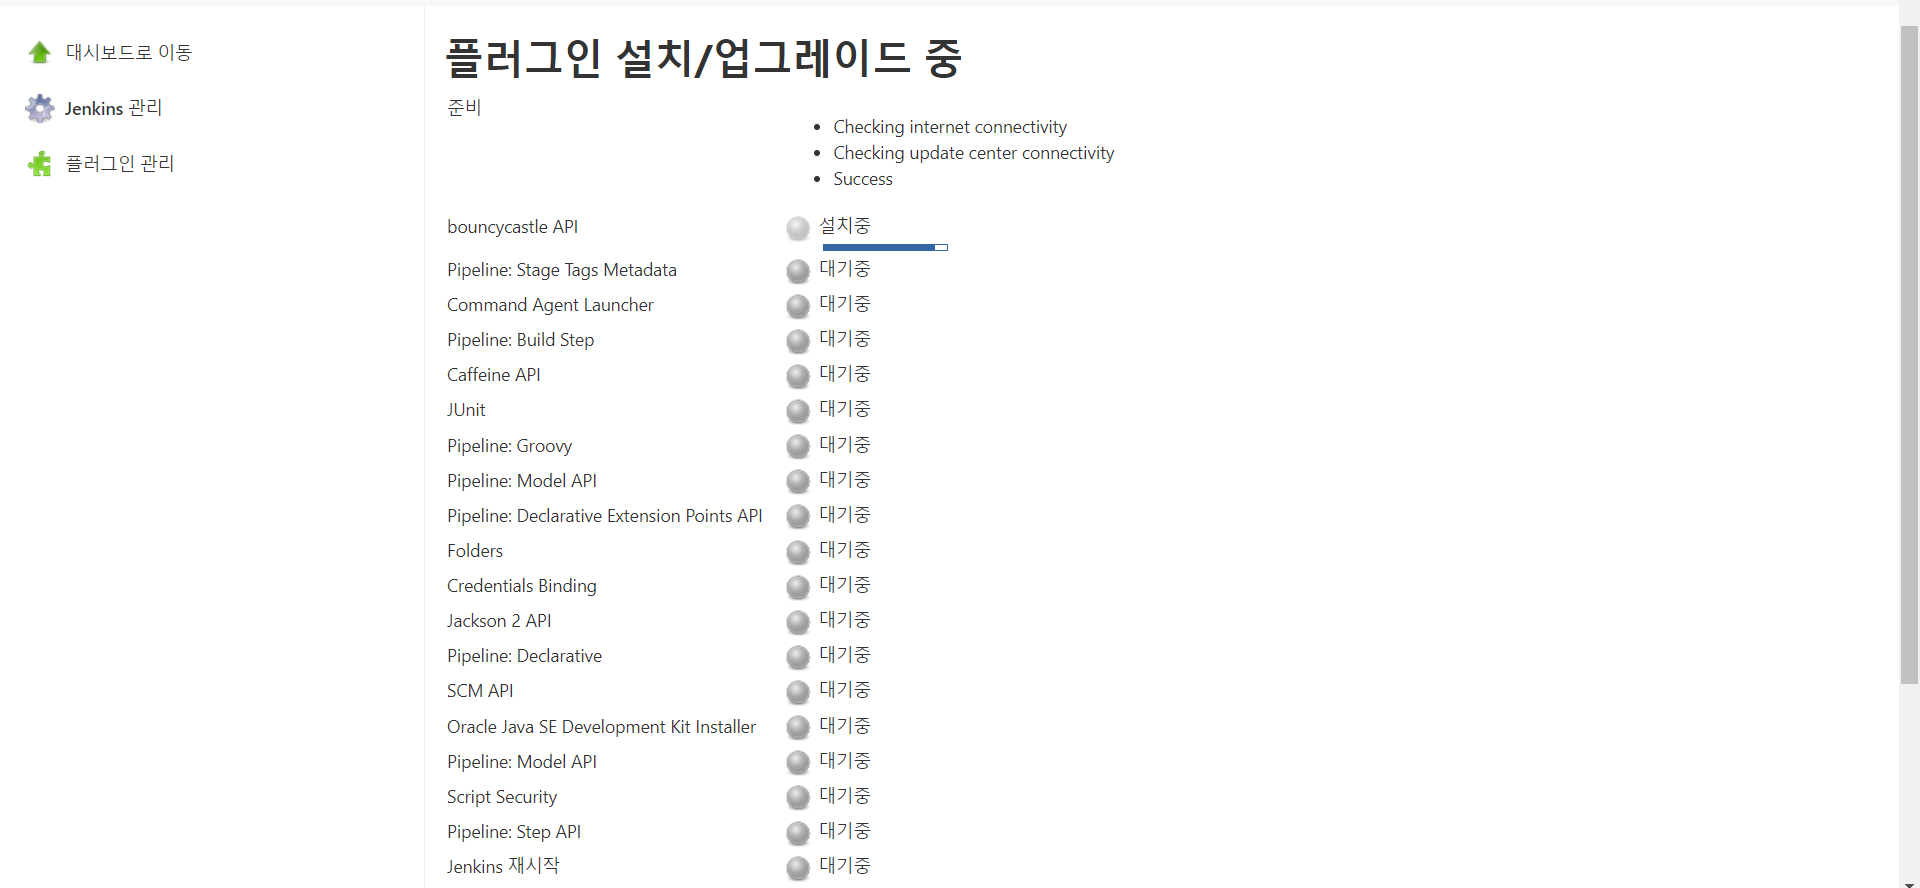Select the Pipeline: Step API text

coord(514,832)
